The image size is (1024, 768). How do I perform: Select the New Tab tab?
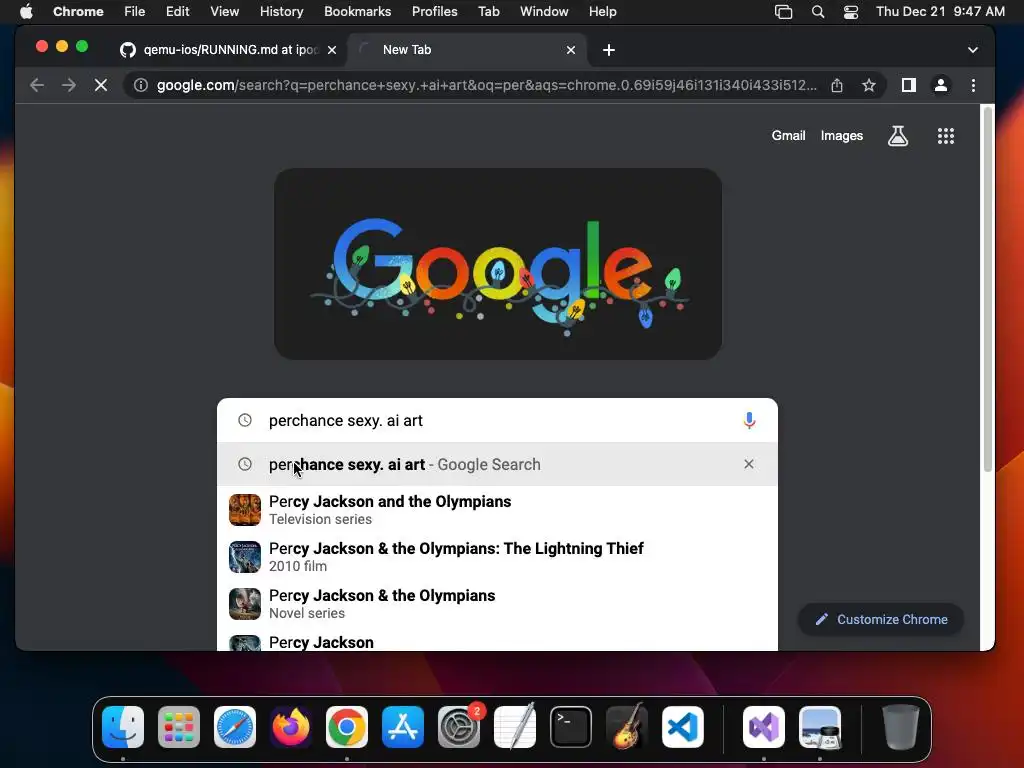(x=467, y=50)
